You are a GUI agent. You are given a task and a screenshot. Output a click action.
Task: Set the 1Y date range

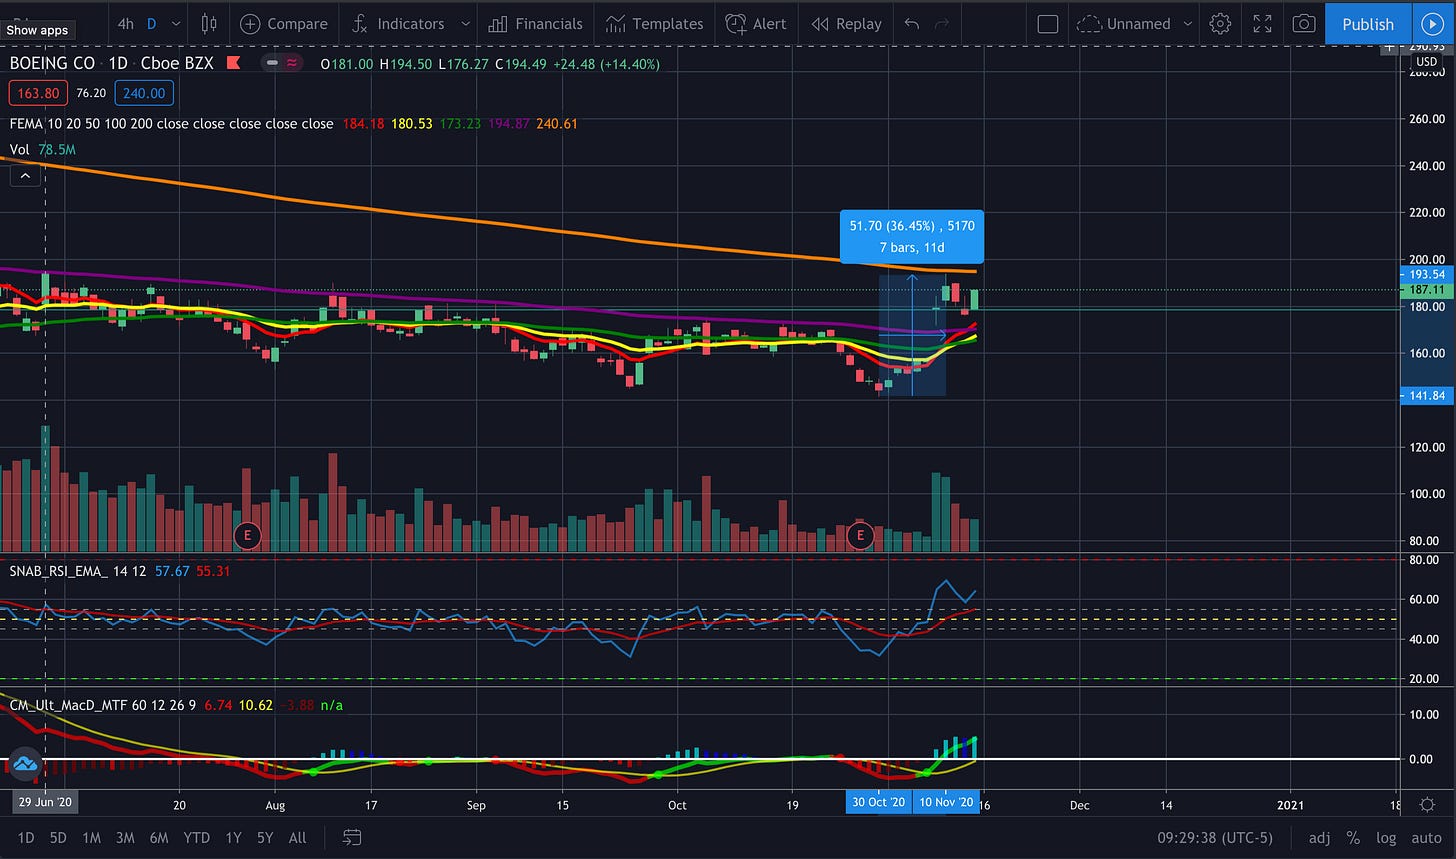pos(233,837)
